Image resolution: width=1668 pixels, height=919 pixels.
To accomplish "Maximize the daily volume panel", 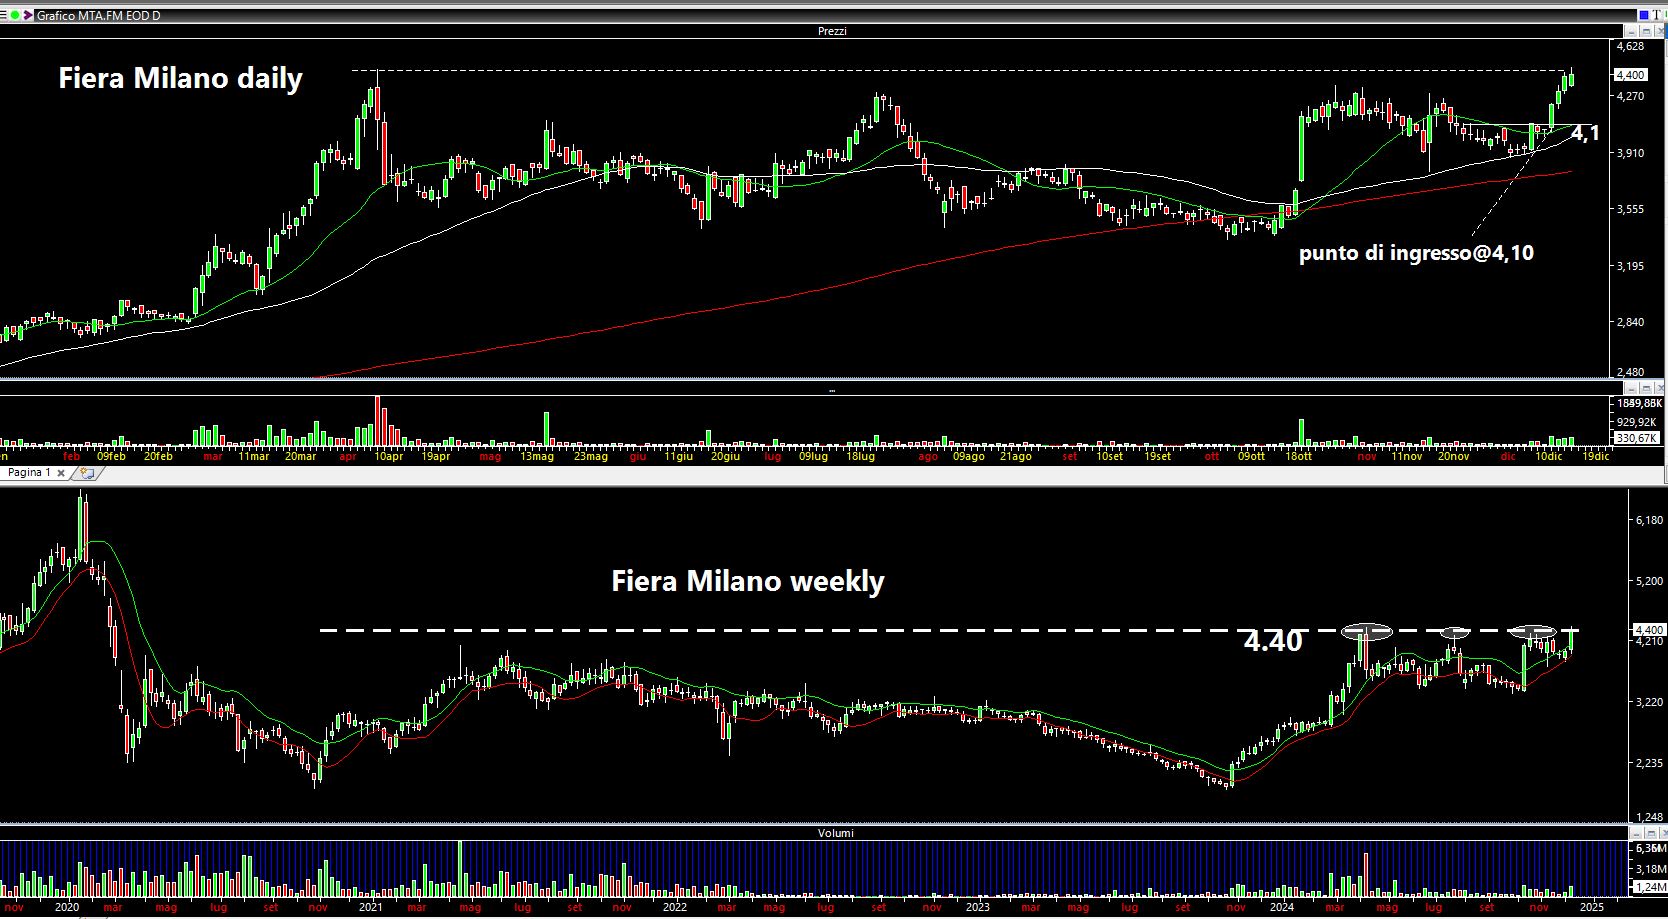I will [1646, 388].
